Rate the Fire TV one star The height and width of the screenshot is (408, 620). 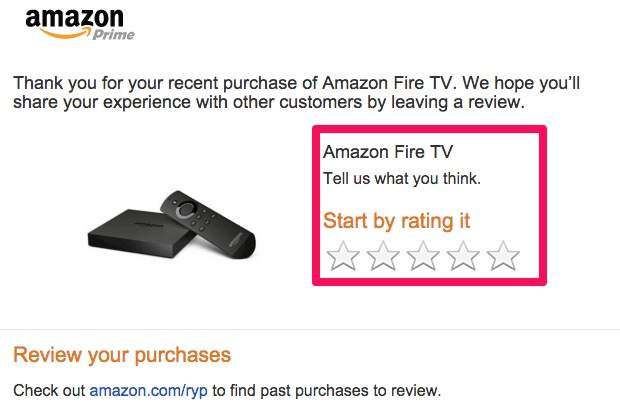(x=343, y=256)
